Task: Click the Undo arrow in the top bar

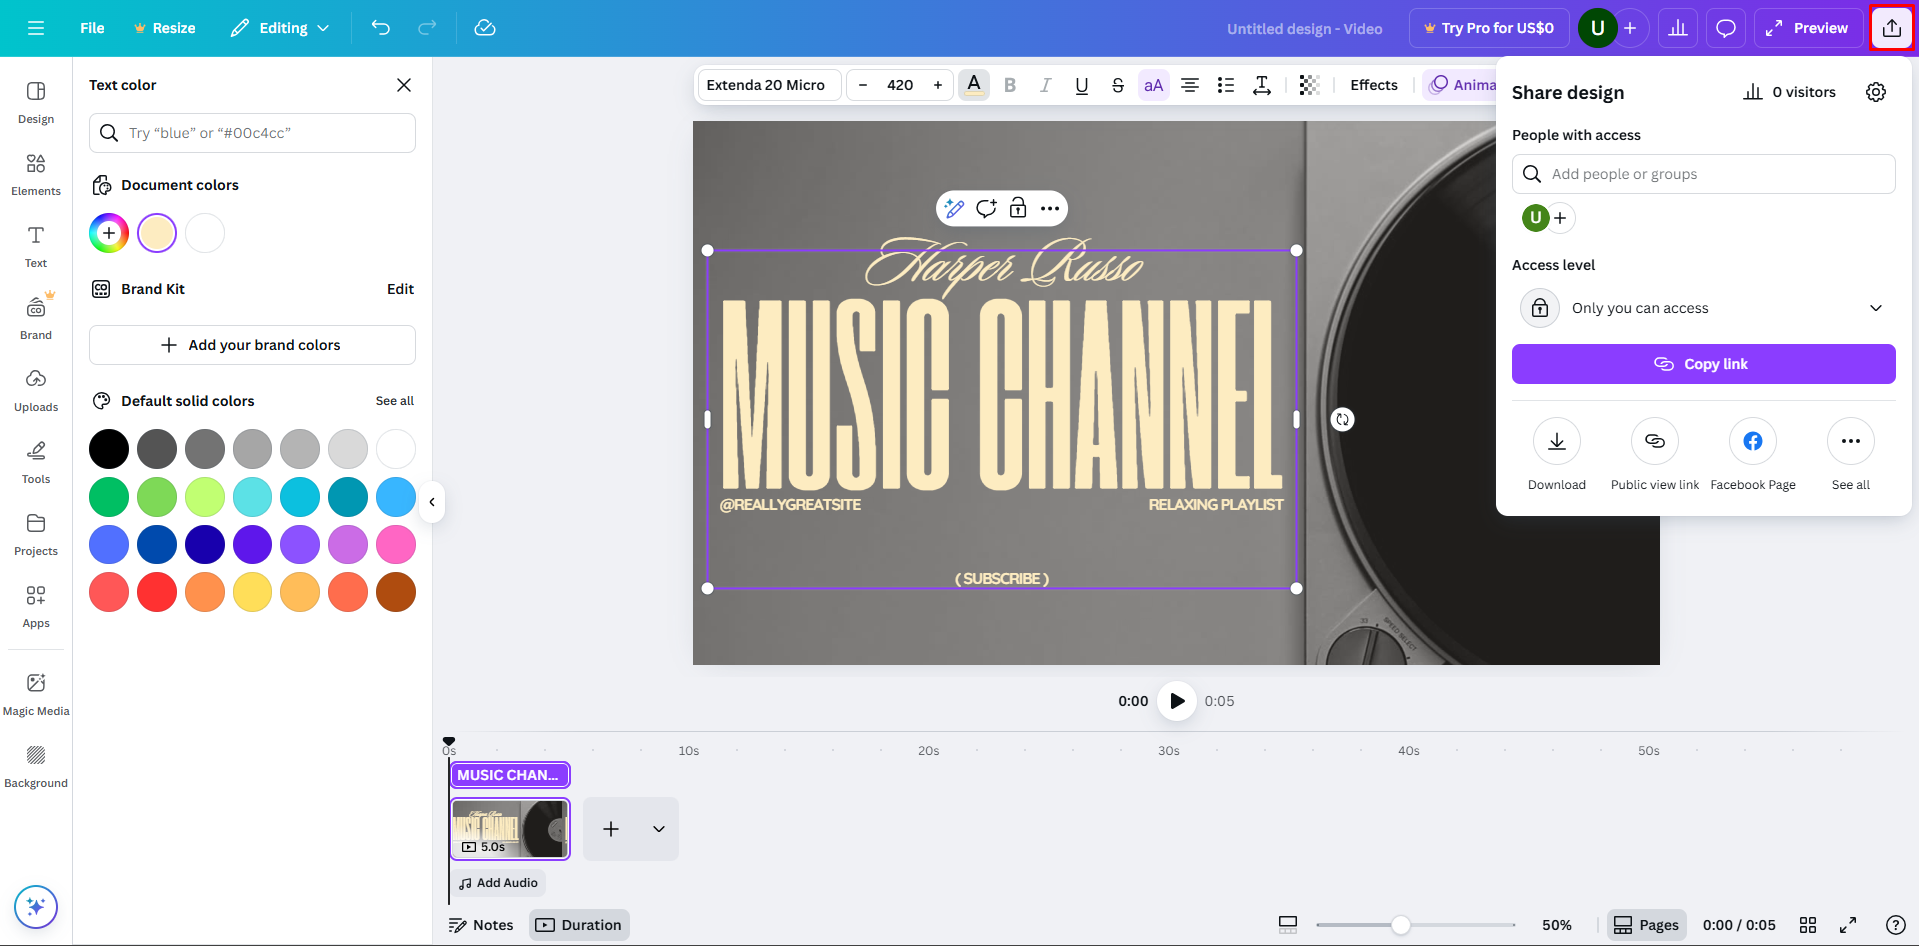Action: point(381,28)
